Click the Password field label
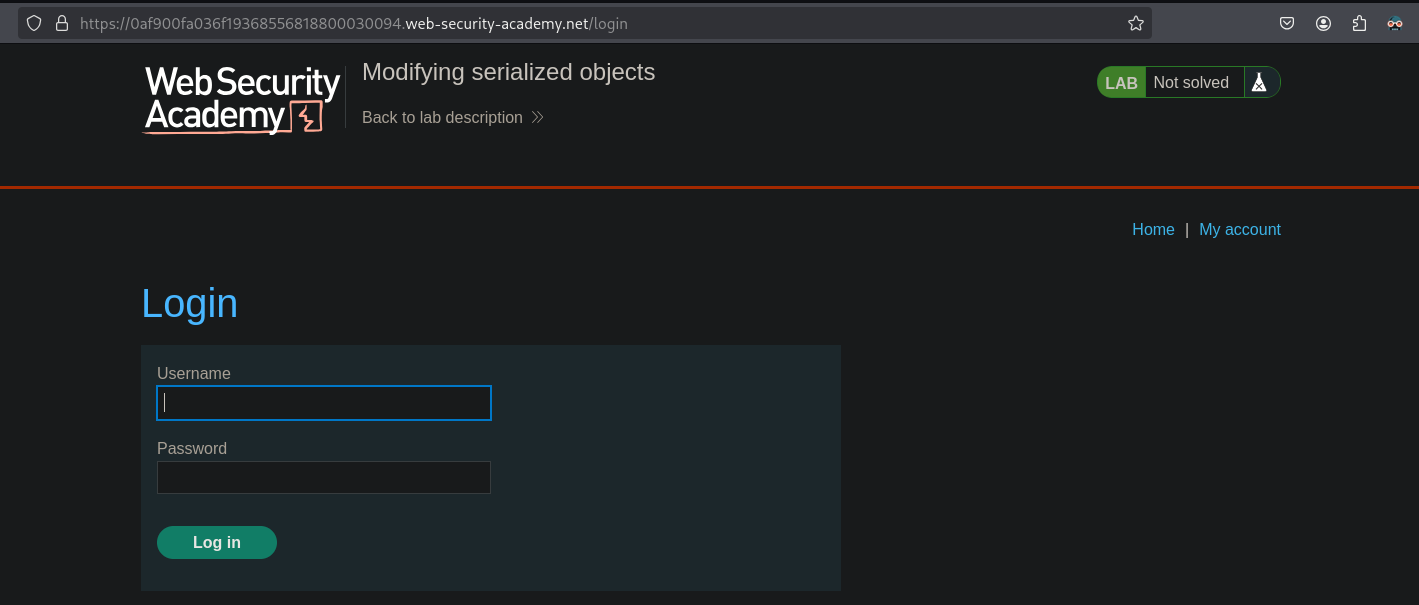Viewport: 1419px width, 605px height. (x=192, y=449)
